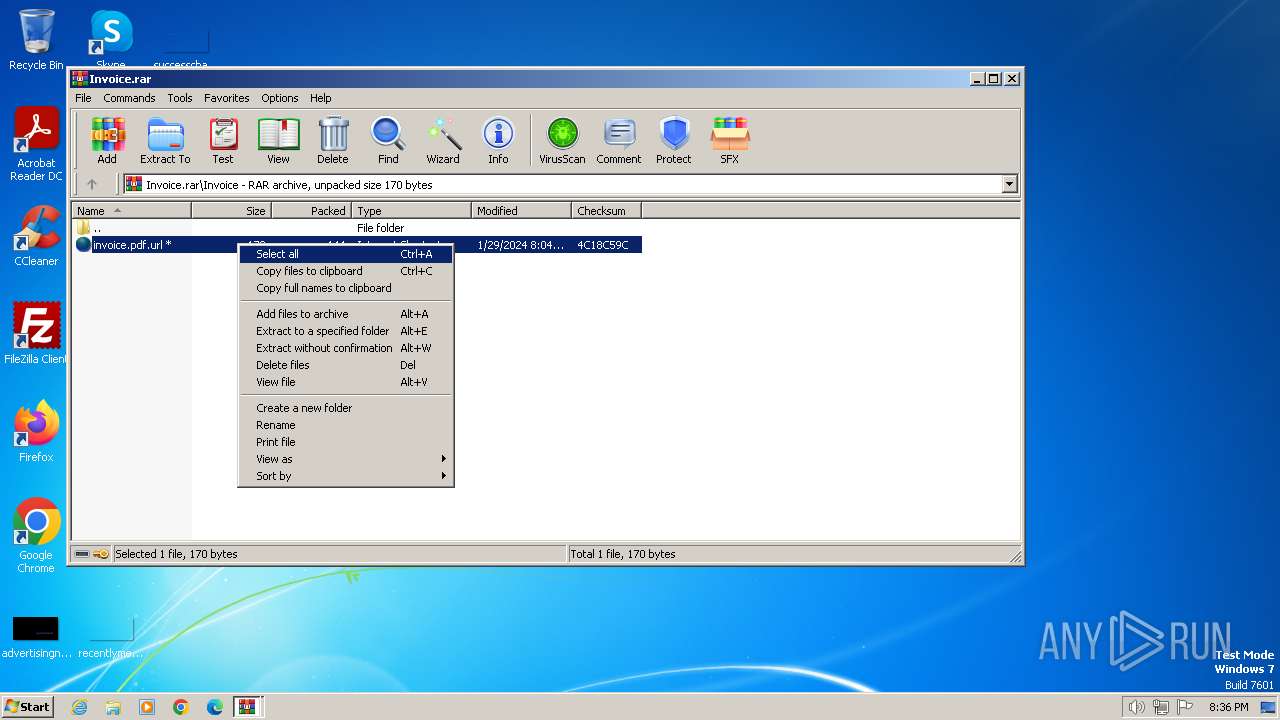Click the 1/29/2024 modified date cell
1280x720 pixels.
pyautogui.click(x=520, y=245)
